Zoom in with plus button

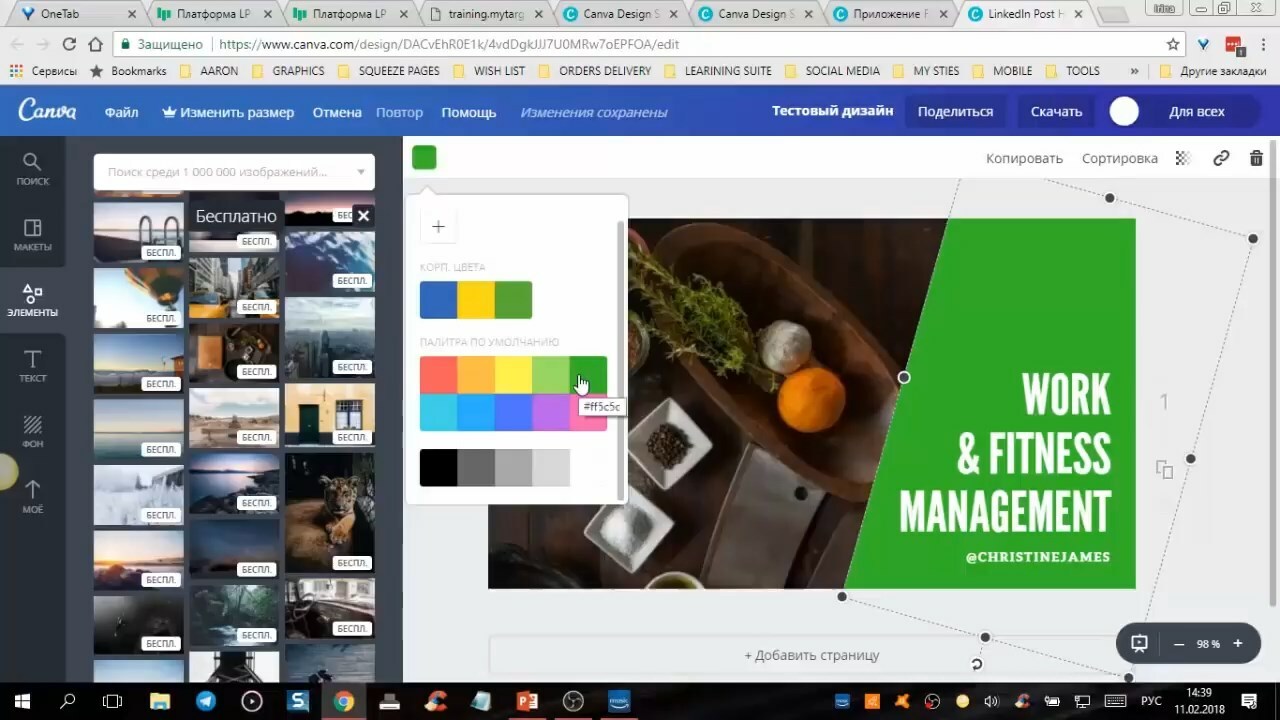point(1238,644)
